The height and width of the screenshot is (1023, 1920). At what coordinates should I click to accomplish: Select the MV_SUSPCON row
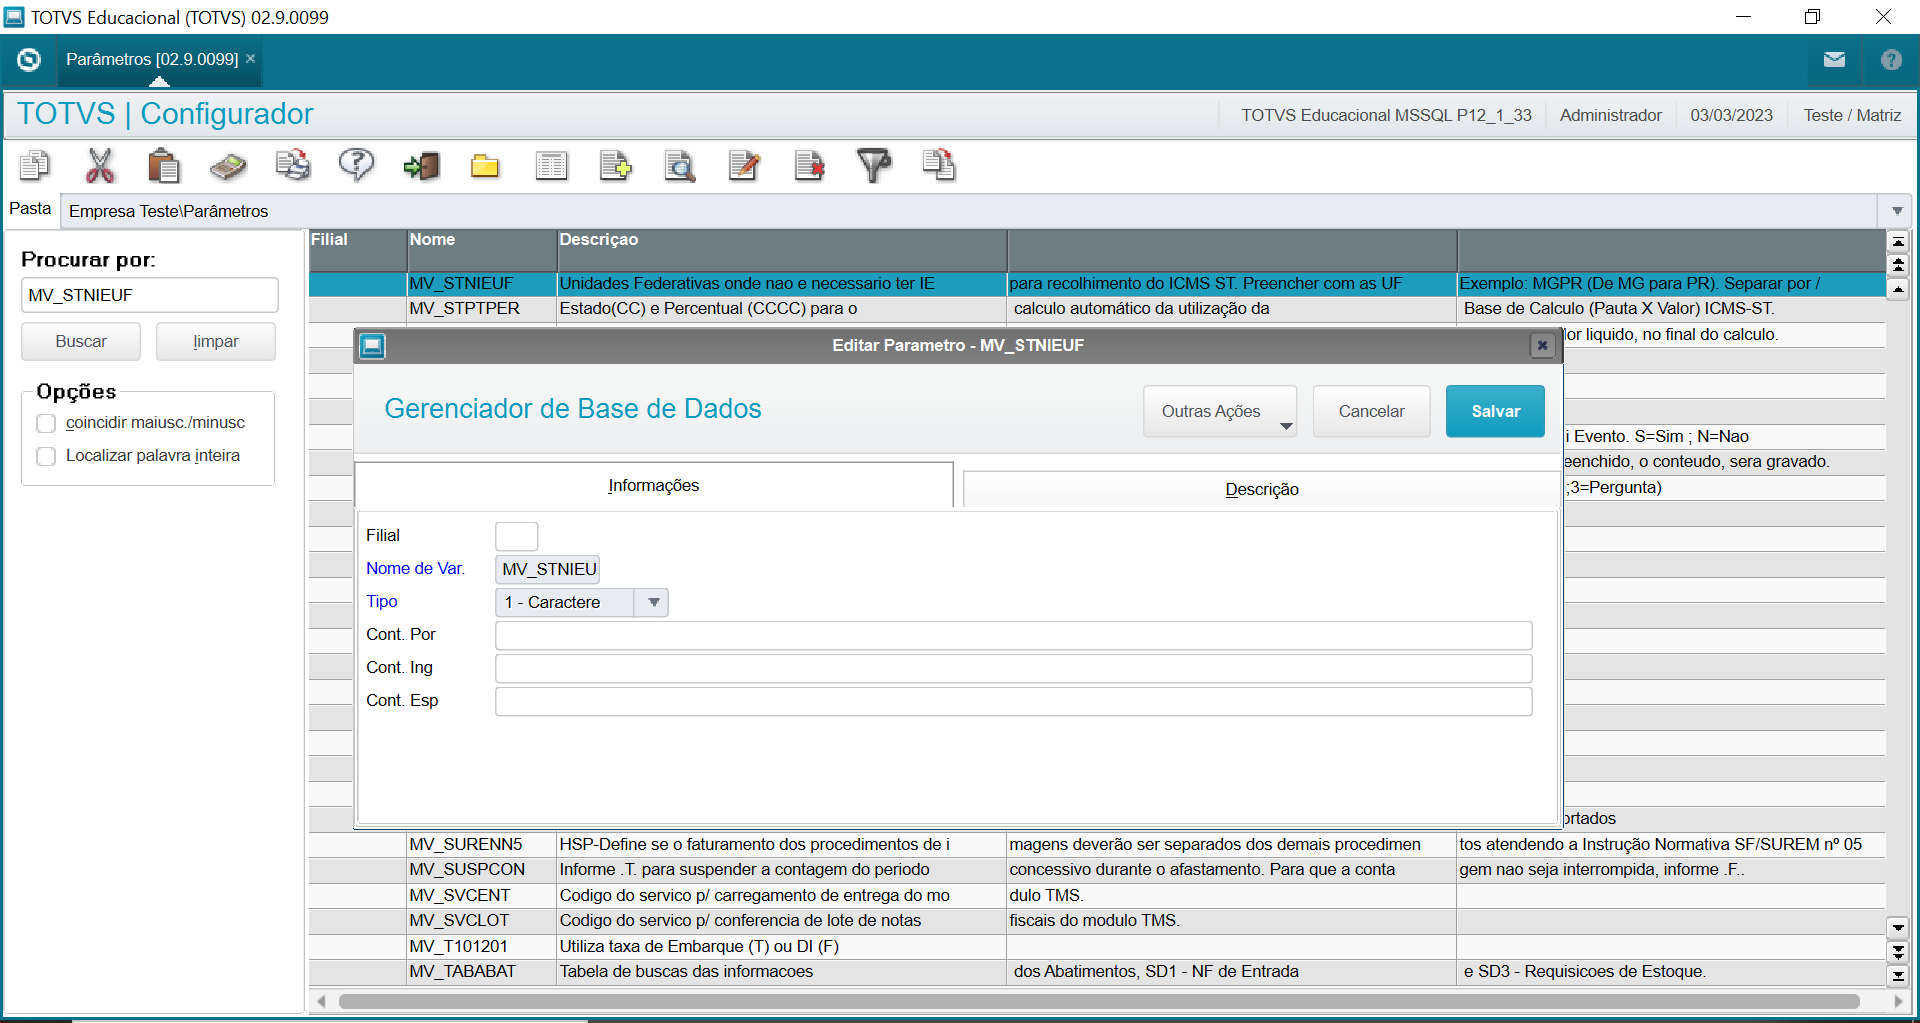pos(1097,870)
